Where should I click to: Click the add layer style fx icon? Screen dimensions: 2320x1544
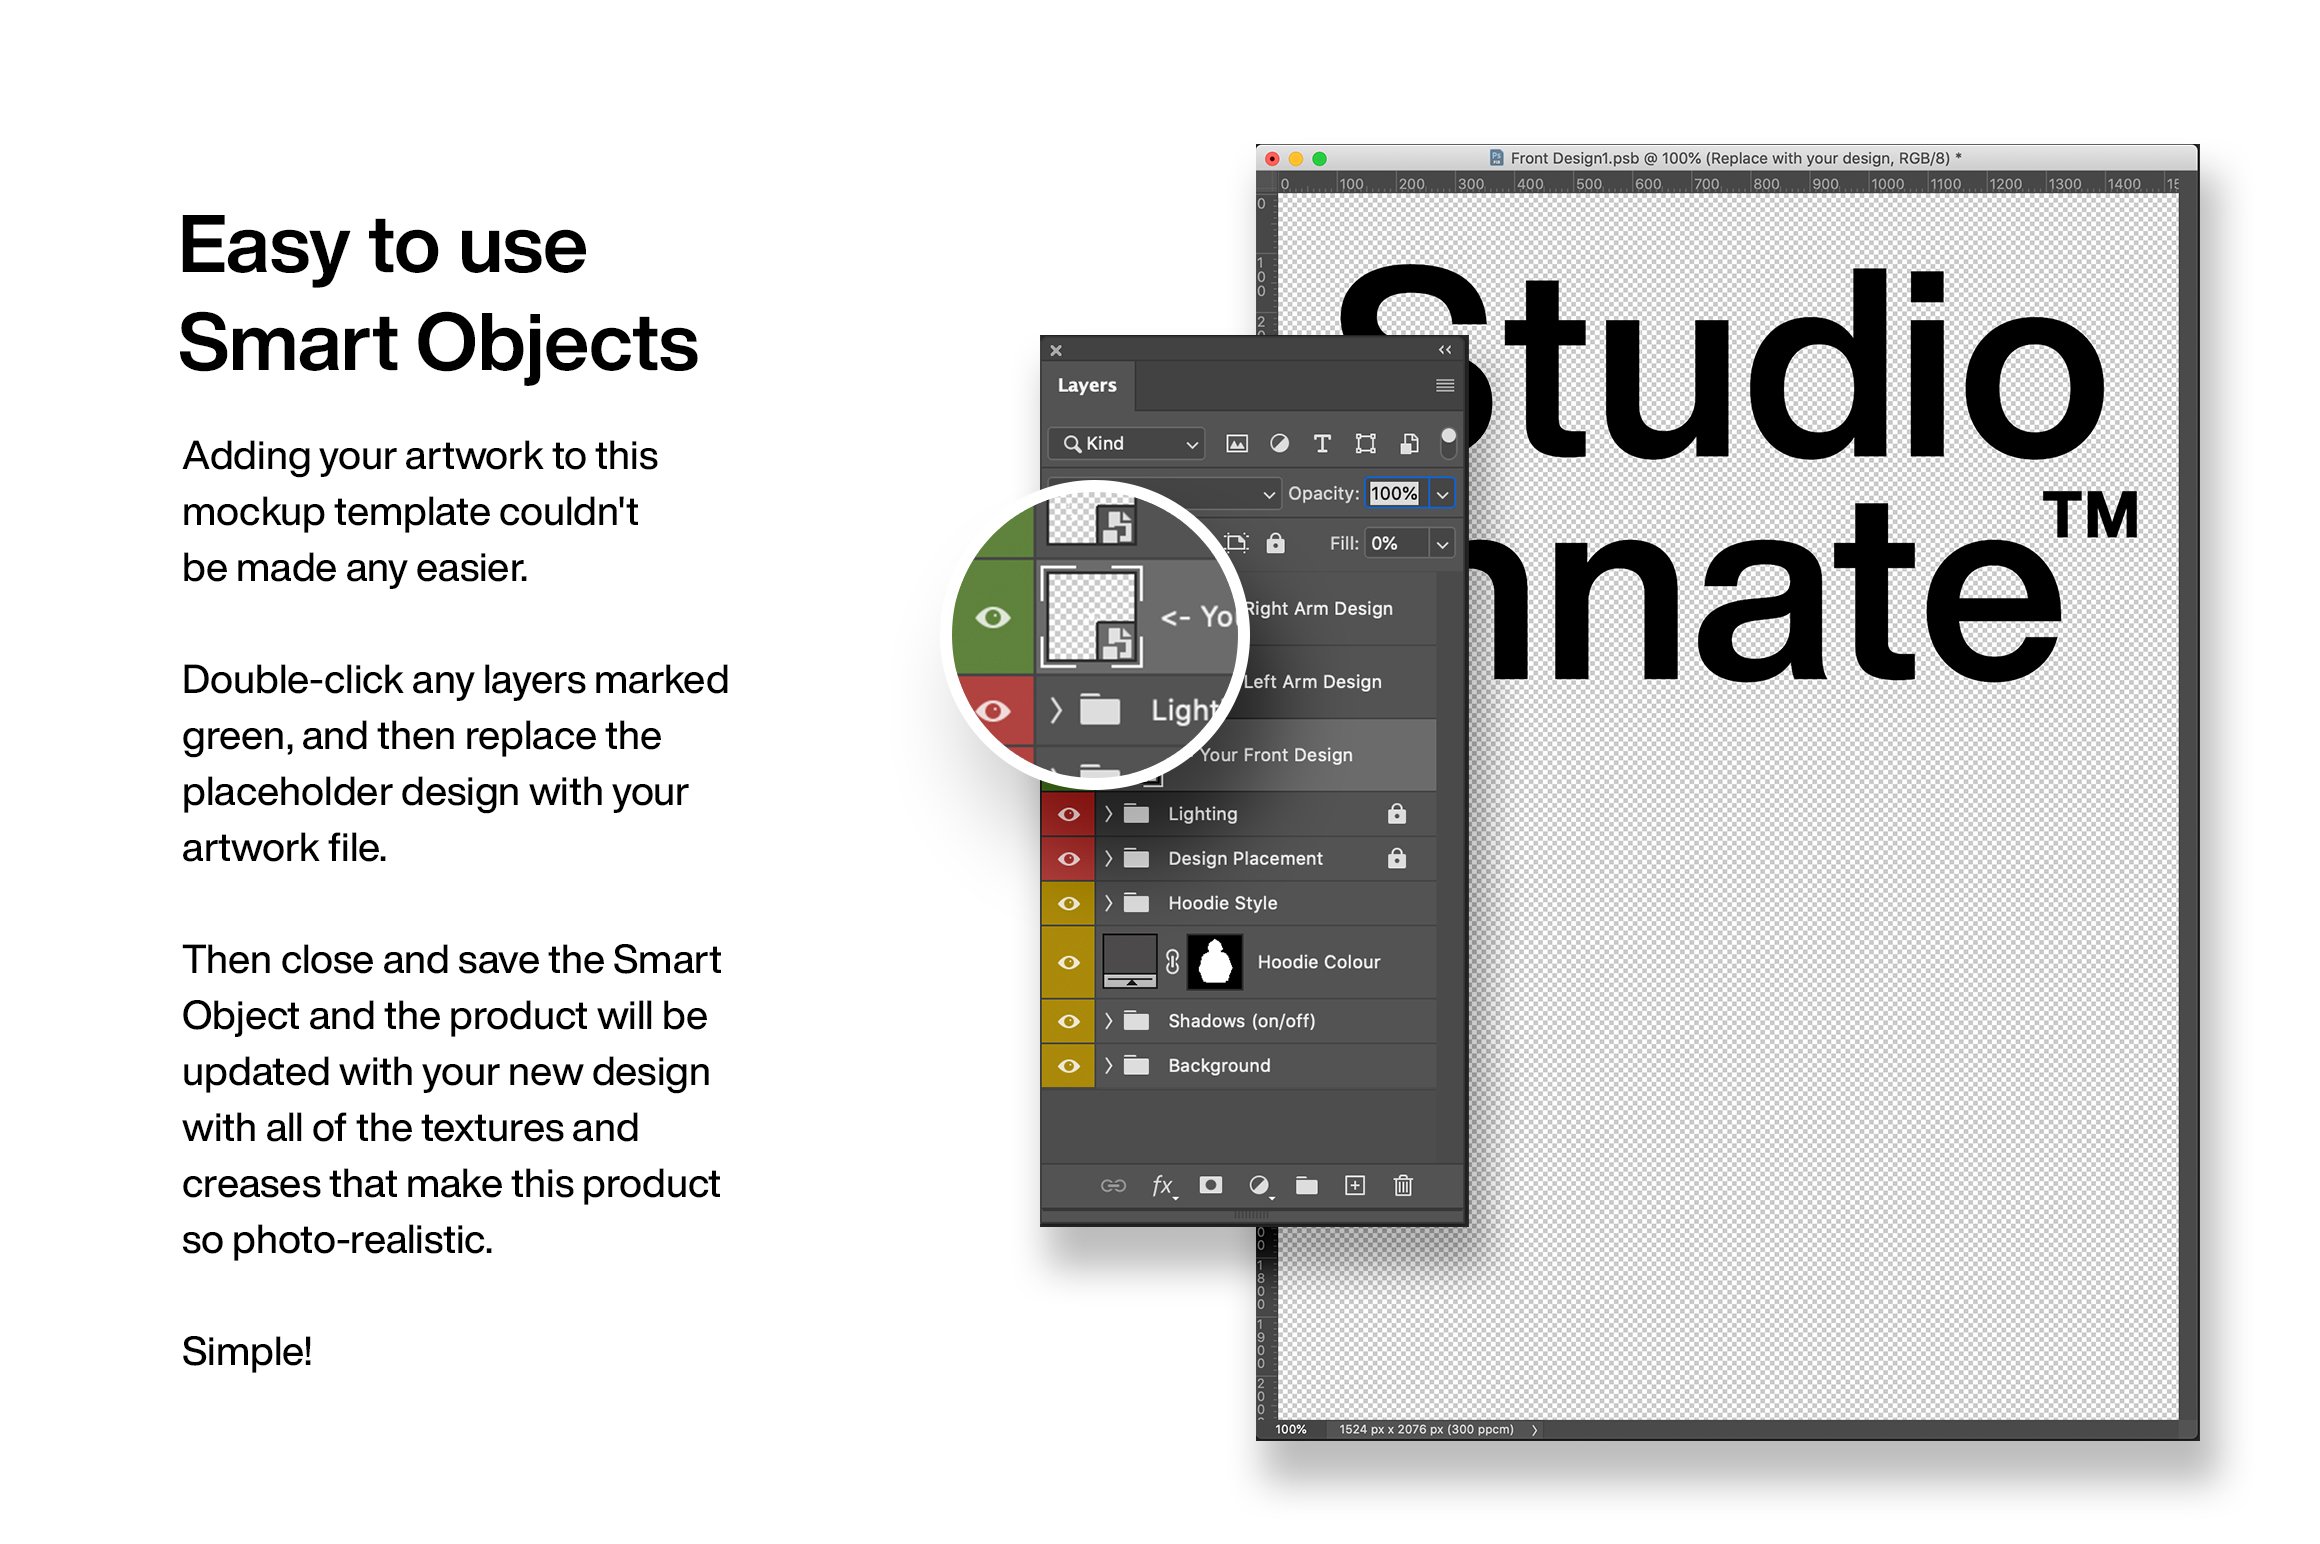pyautogui.click(x=1162, y=1186)
